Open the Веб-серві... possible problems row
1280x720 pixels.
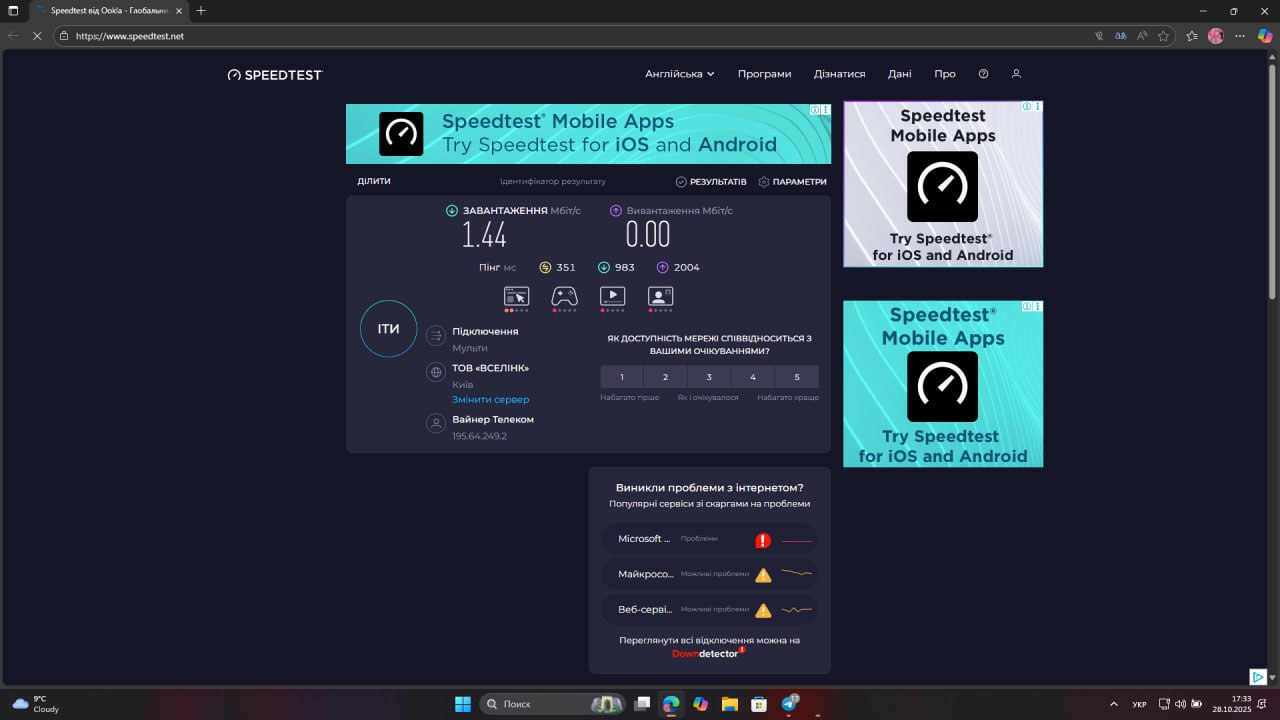point(710,609)
